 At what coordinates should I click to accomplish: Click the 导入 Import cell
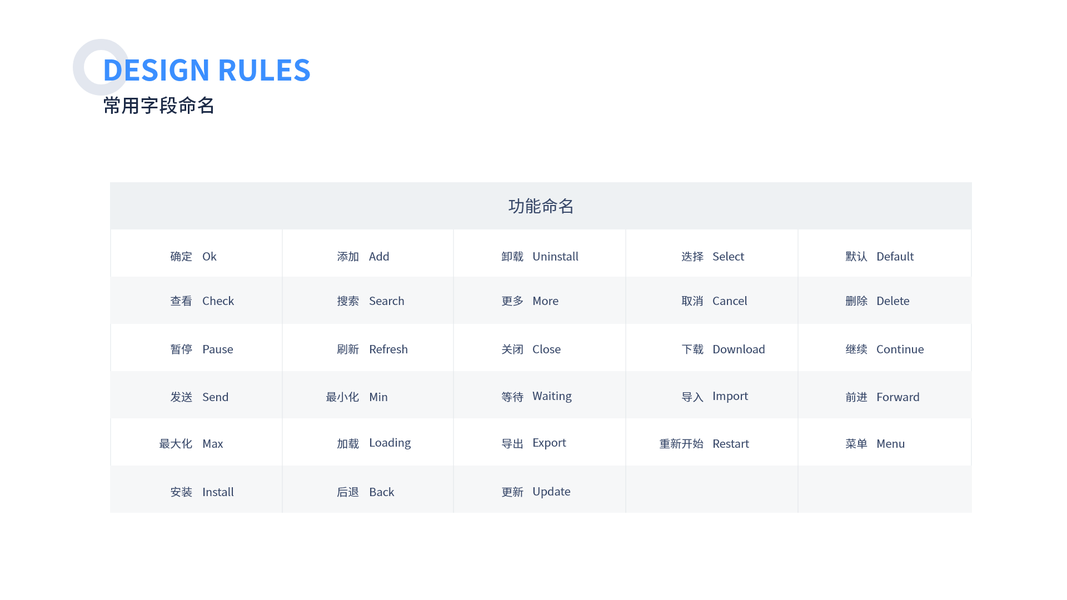[714, 397]
